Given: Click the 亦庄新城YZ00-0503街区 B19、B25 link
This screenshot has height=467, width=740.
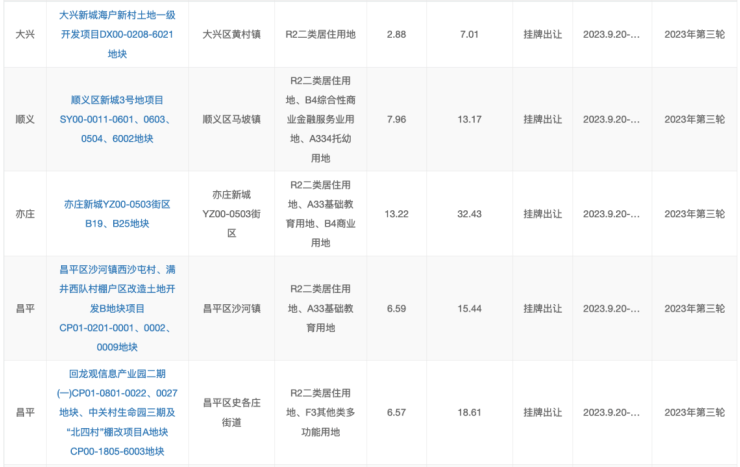Looking at the screenshot, I should click(x=117, y=213).
